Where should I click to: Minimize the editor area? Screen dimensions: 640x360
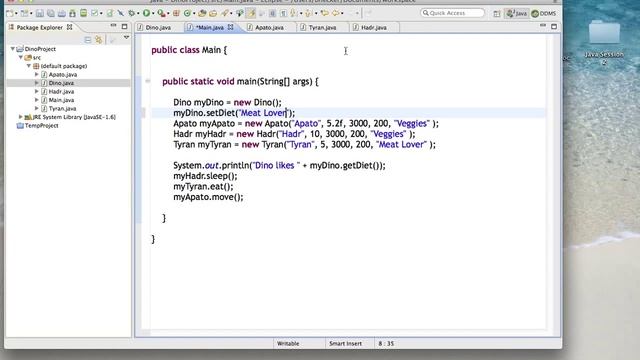point(543,26)
